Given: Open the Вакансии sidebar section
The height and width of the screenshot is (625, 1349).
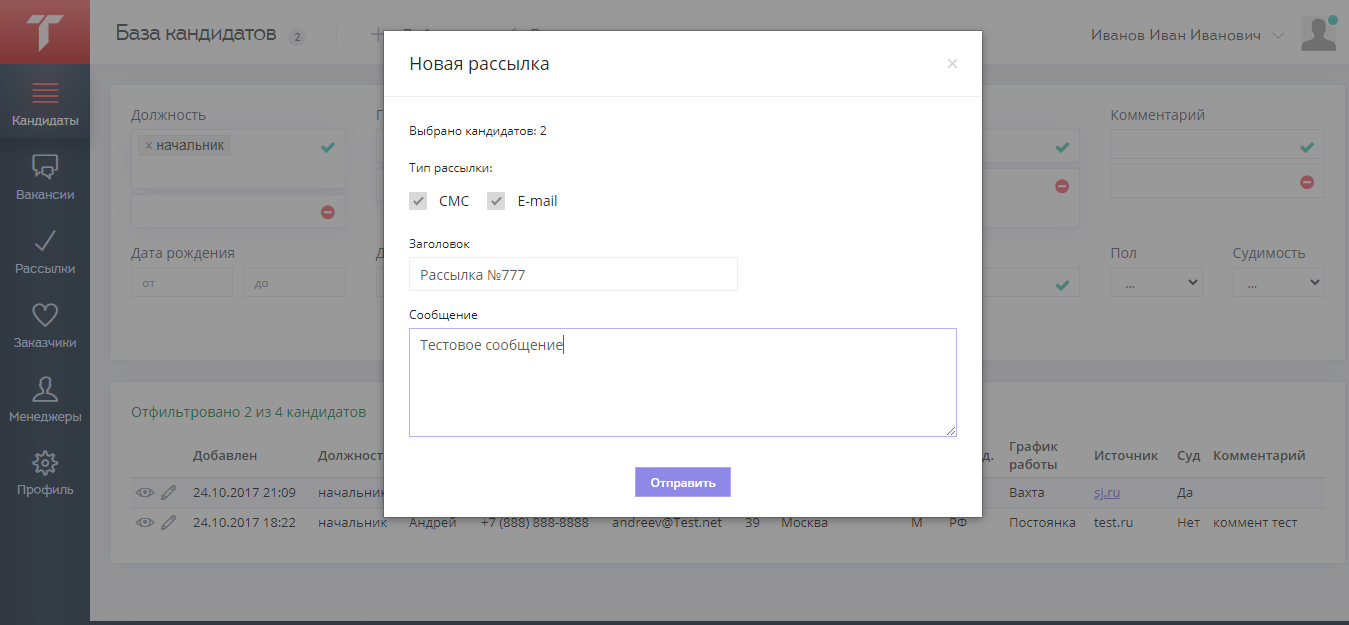Looking at the screenshot, I should [45, 179].
